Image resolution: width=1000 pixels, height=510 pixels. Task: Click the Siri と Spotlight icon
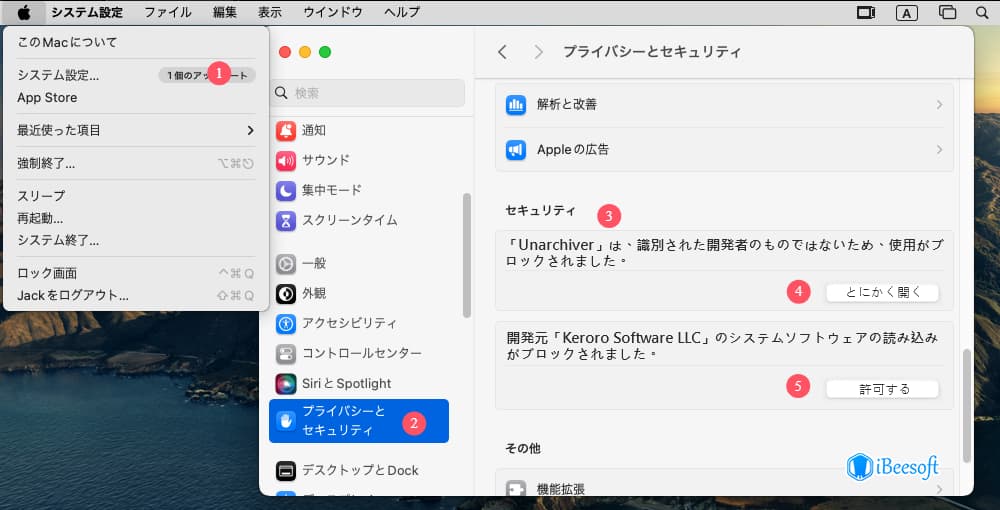click(286, 384)
